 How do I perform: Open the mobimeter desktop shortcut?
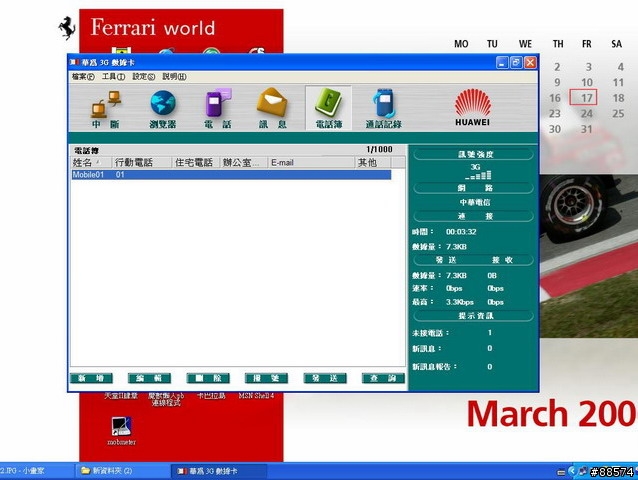[121, 430]
